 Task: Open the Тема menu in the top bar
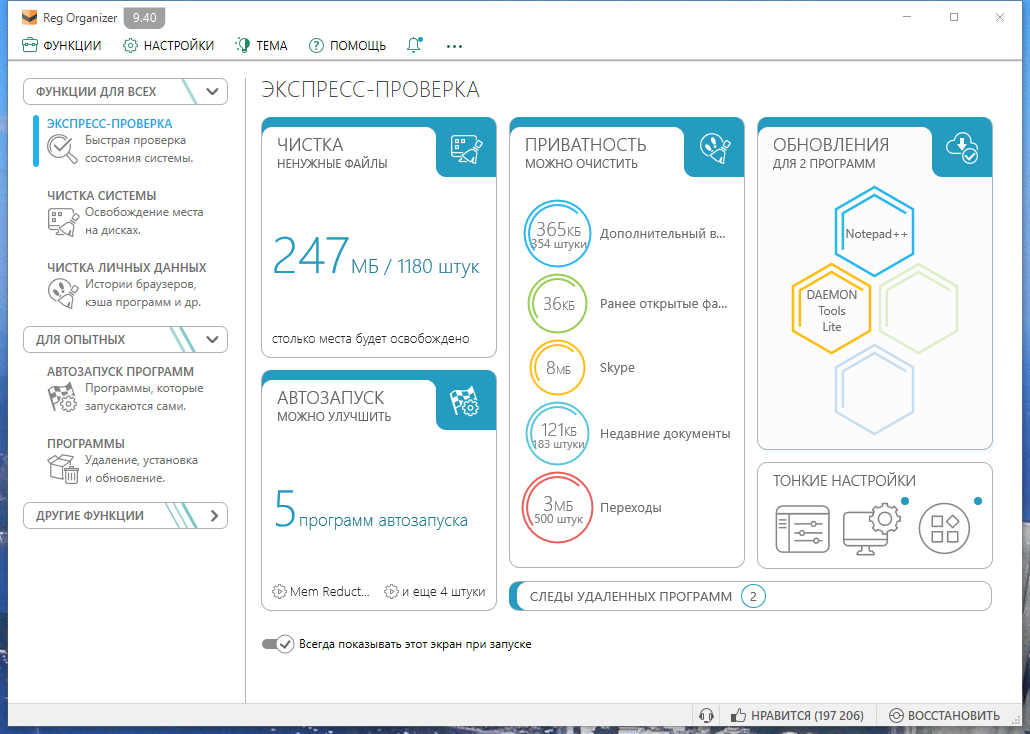261,45
